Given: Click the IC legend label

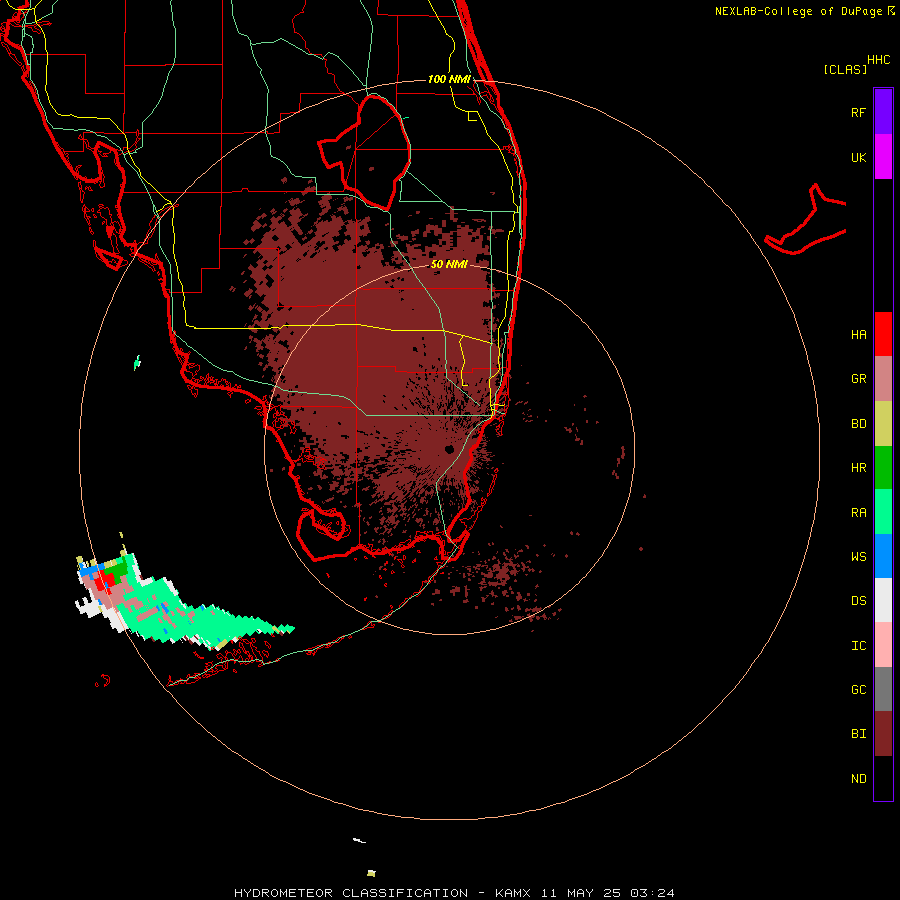Looking at the screenshot, I should pos(858,646).
